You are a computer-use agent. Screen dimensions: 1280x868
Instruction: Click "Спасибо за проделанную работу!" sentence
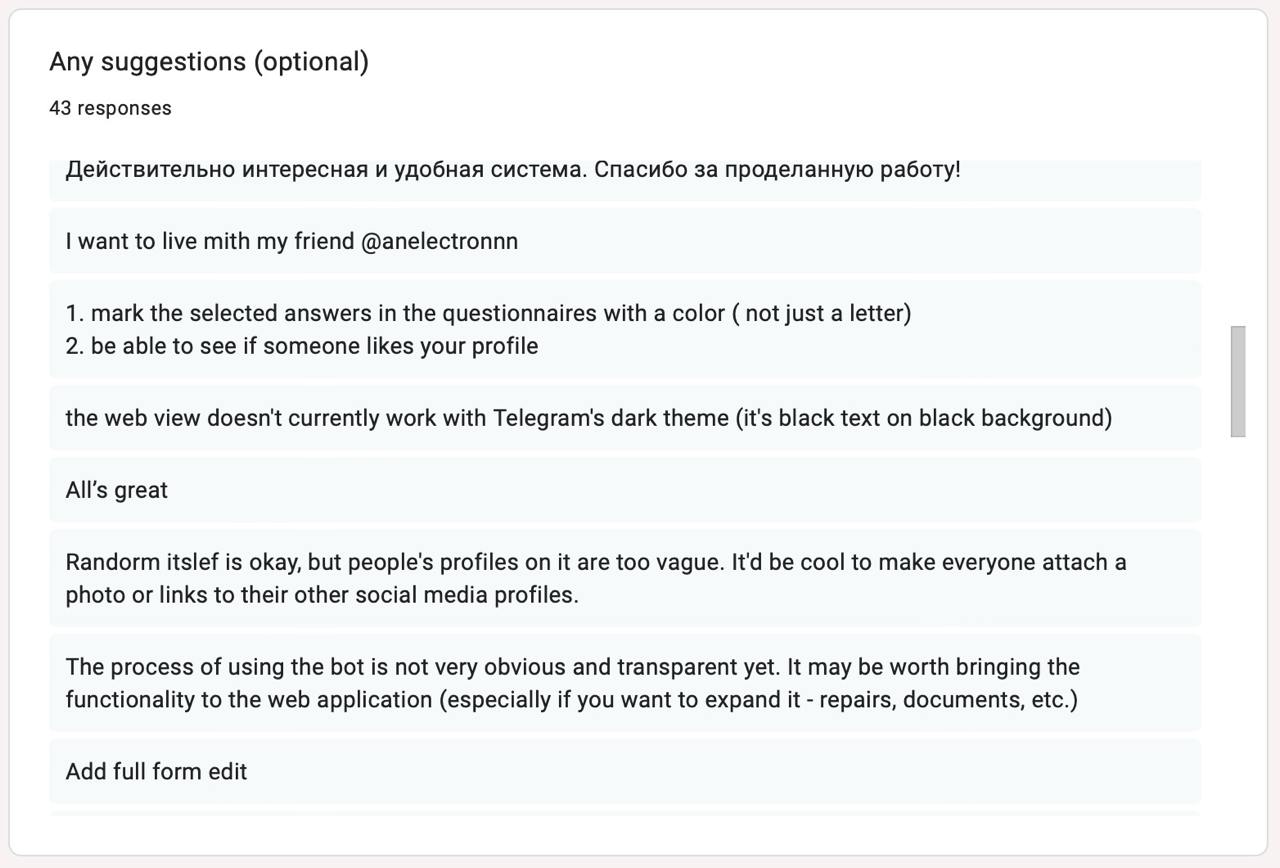tap(777, 171)
